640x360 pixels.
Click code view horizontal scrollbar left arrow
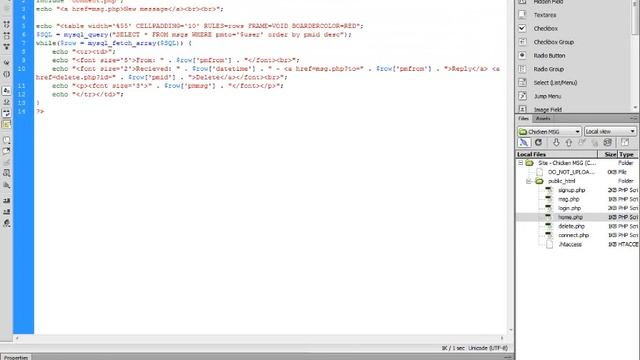pyautogui.click(x=17, y=338)
